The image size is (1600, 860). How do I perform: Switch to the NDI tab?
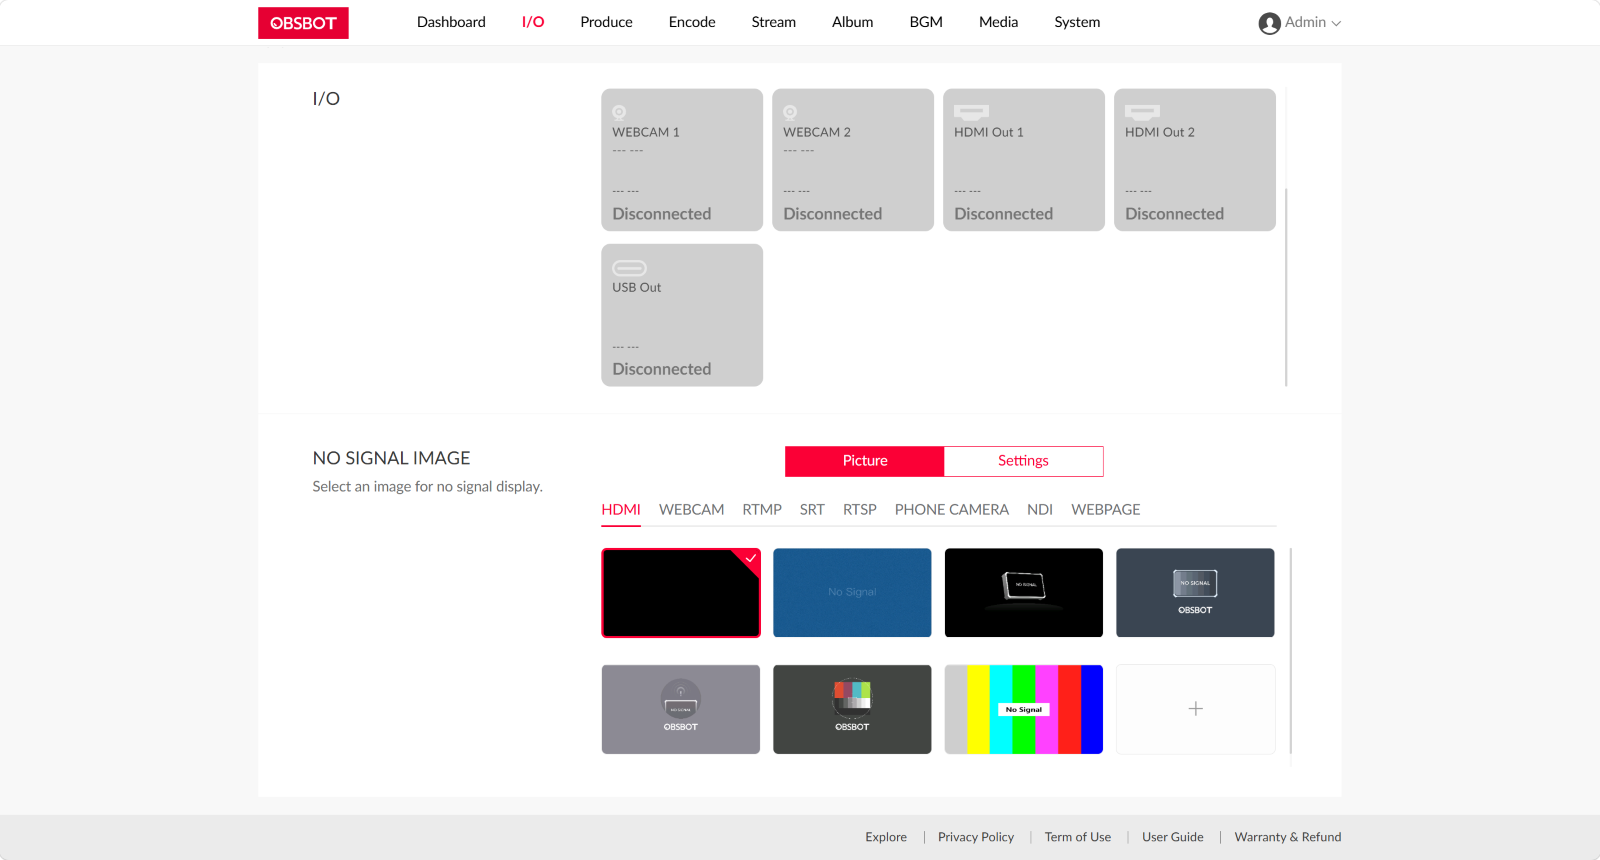tap(1040, 510)
